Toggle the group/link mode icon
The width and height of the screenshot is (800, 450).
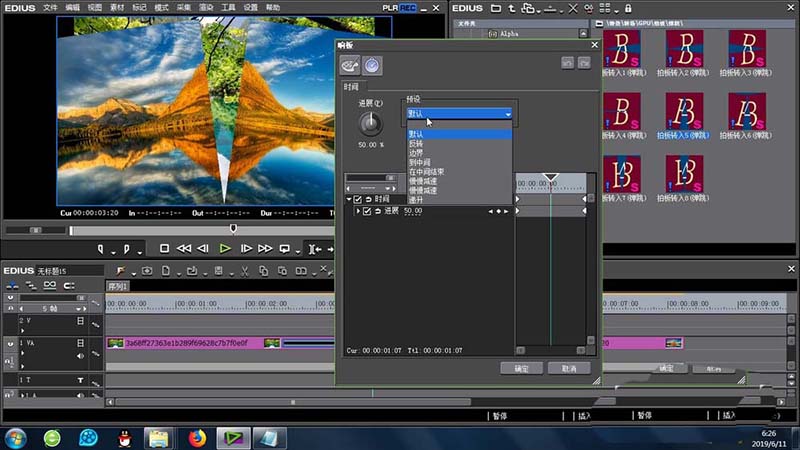49,285
